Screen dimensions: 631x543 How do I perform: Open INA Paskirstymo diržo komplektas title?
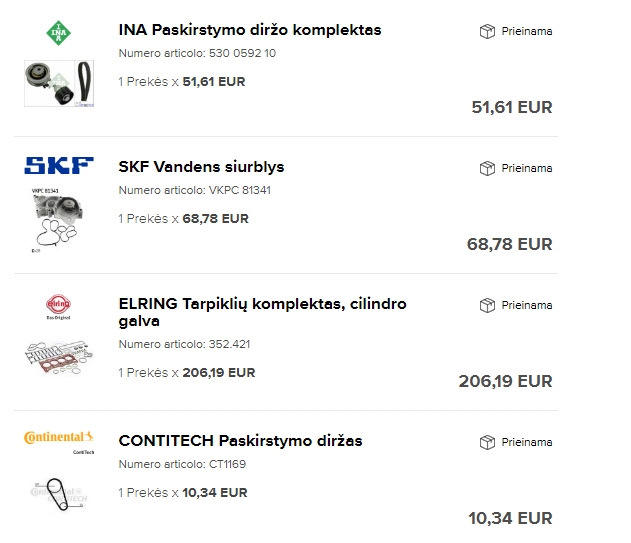click(x=249, y=30)
